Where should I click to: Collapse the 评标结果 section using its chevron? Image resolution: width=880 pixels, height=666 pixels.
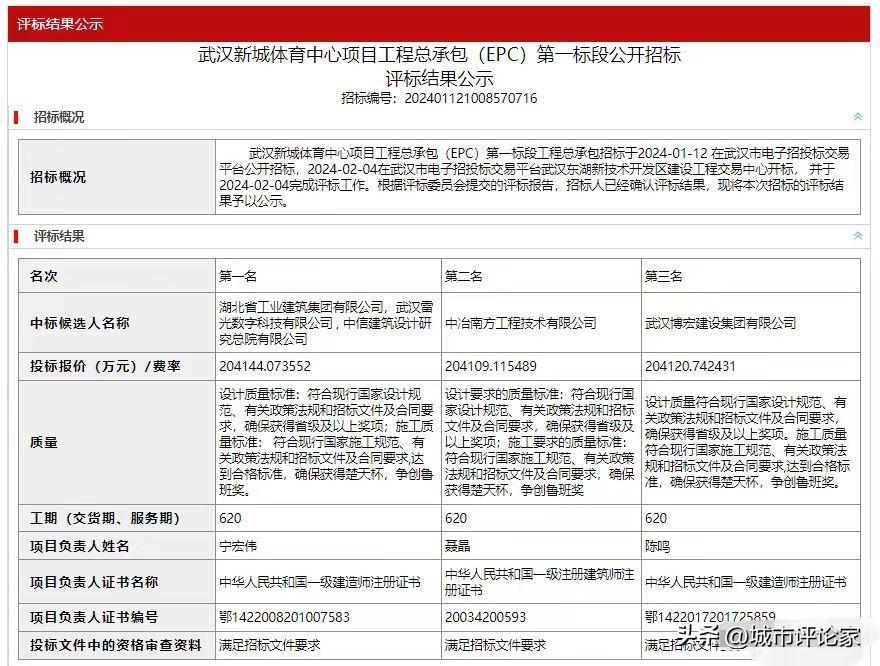click(x=857, y=236)
